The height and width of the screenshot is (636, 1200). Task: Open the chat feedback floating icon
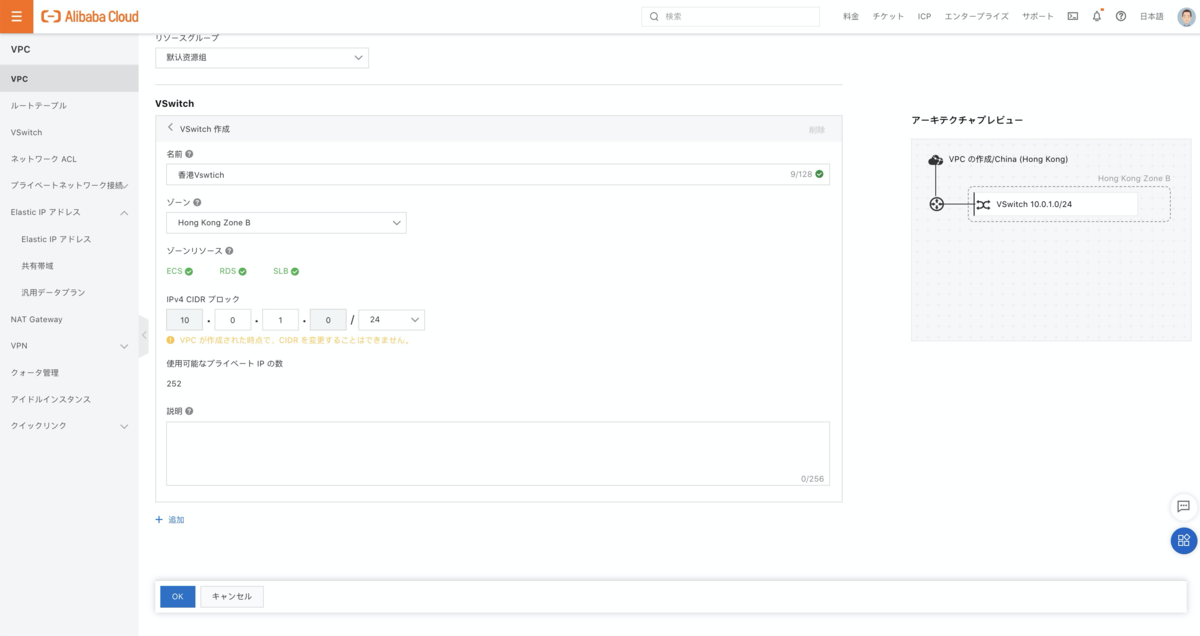1183,506
